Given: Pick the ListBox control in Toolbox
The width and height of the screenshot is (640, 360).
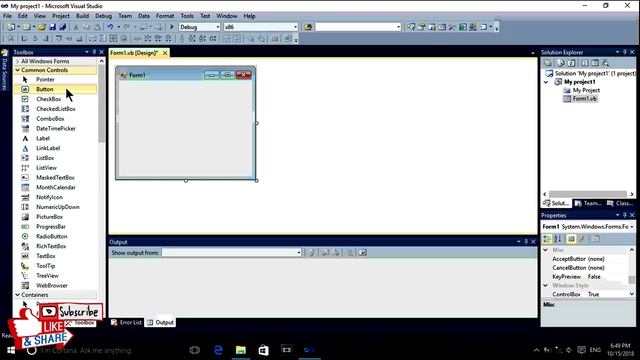Looking at the screenshot, I should click(x=56, y=158).
